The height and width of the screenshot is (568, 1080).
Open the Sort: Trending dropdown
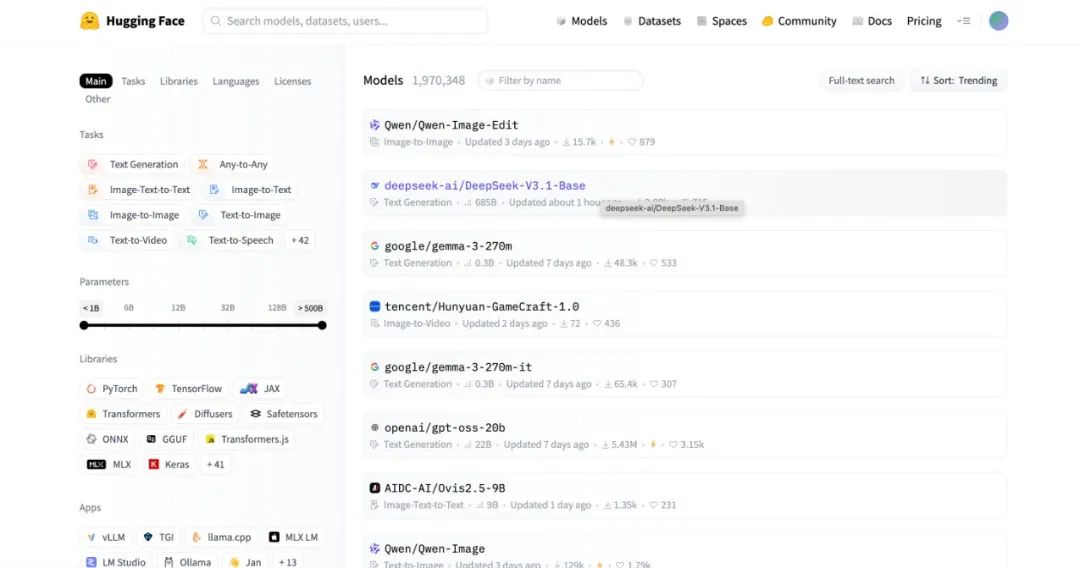[x=958, y=81]
